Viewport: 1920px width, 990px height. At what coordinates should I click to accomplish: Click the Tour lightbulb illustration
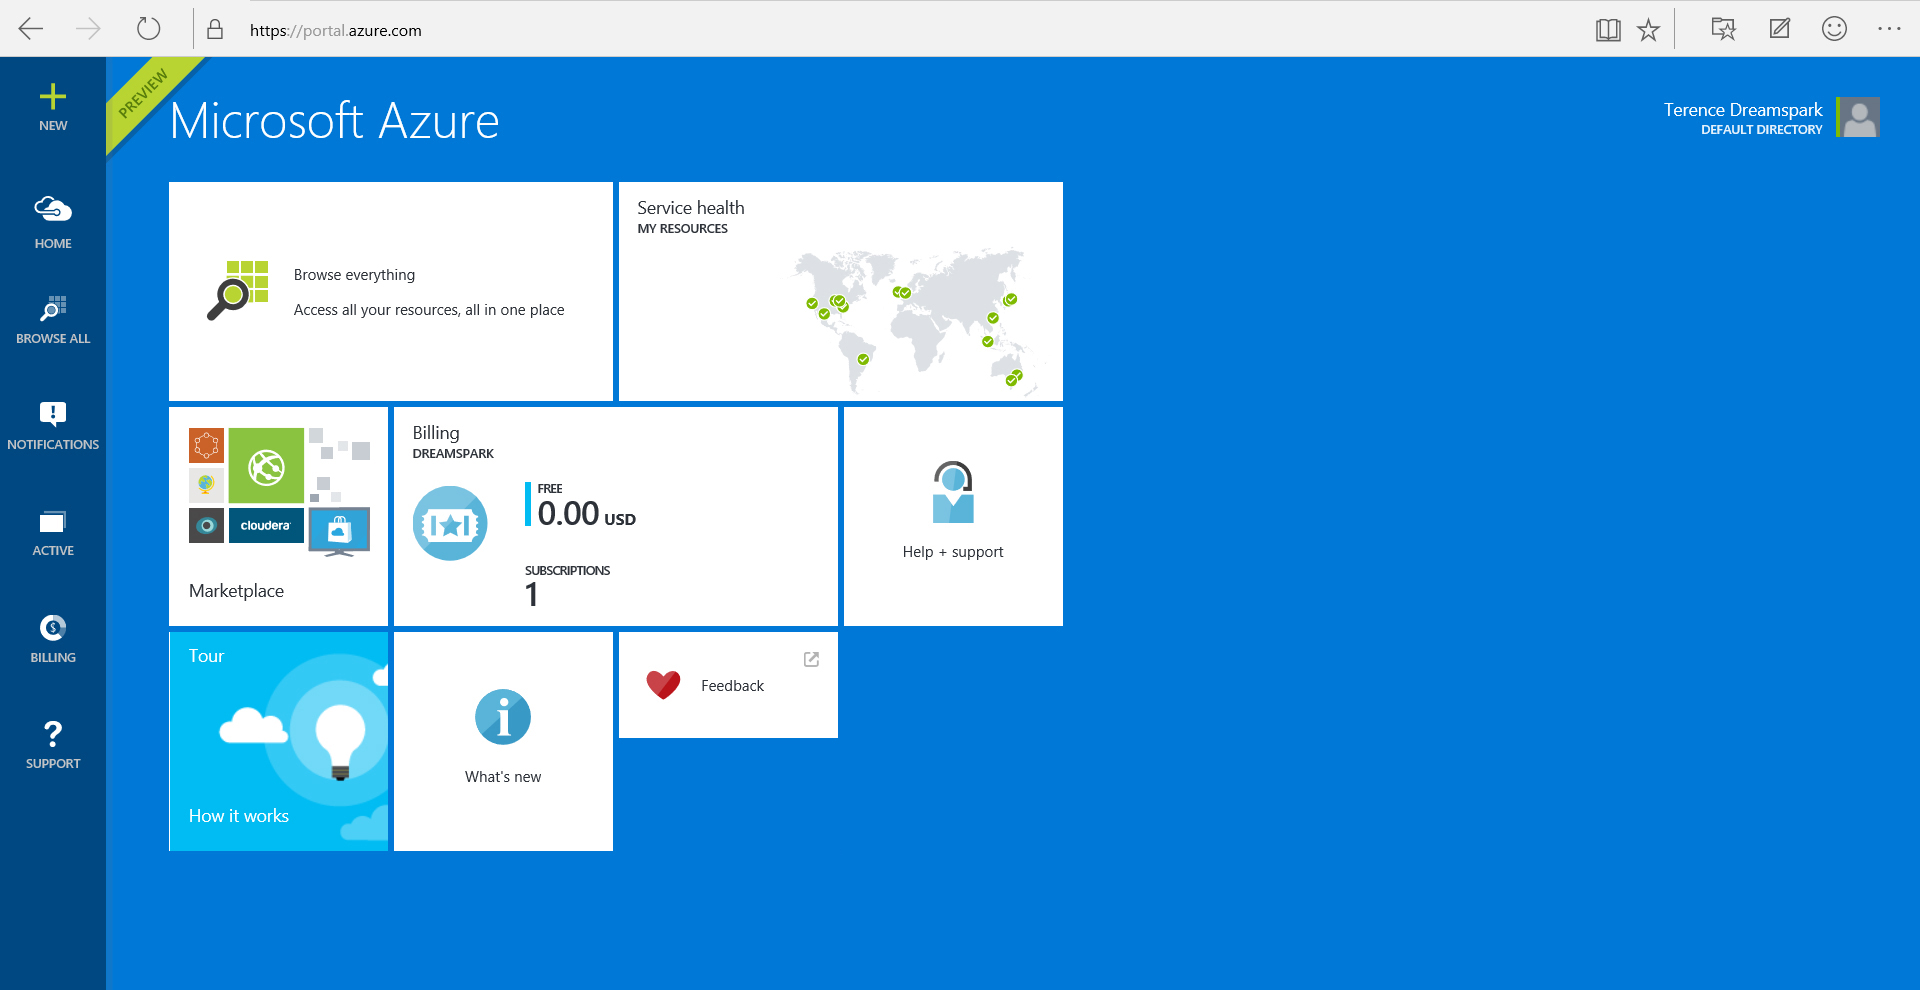tap(340, 740)
